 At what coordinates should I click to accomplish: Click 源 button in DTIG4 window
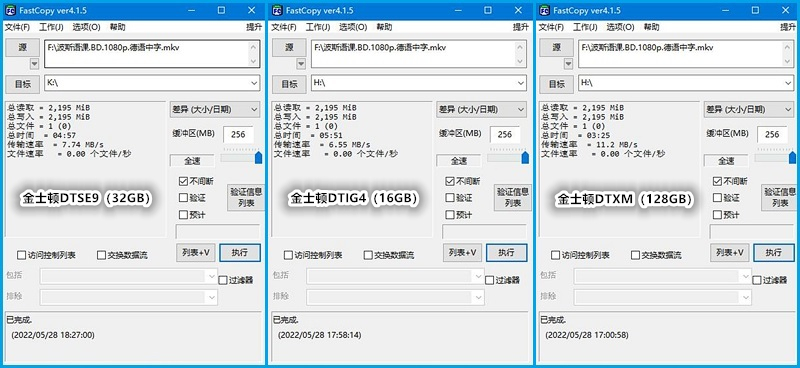[289, 47]
